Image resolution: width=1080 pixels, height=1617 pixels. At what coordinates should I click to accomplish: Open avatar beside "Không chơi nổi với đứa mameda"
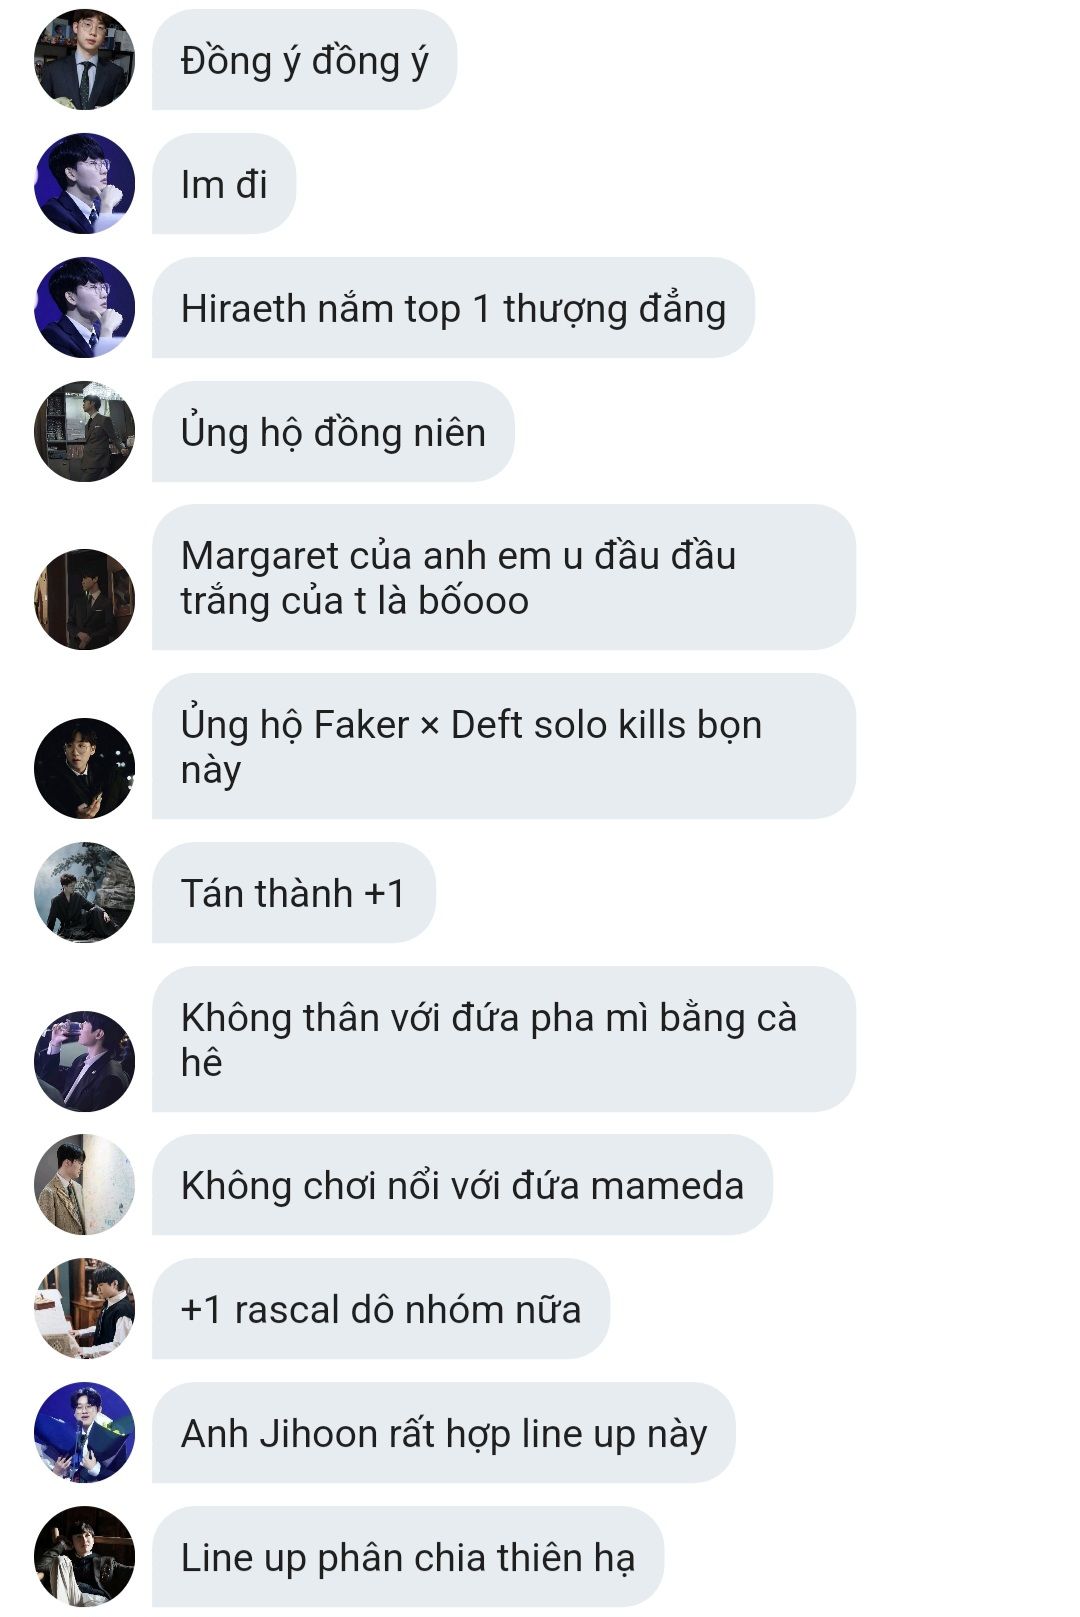[84, 1184]
